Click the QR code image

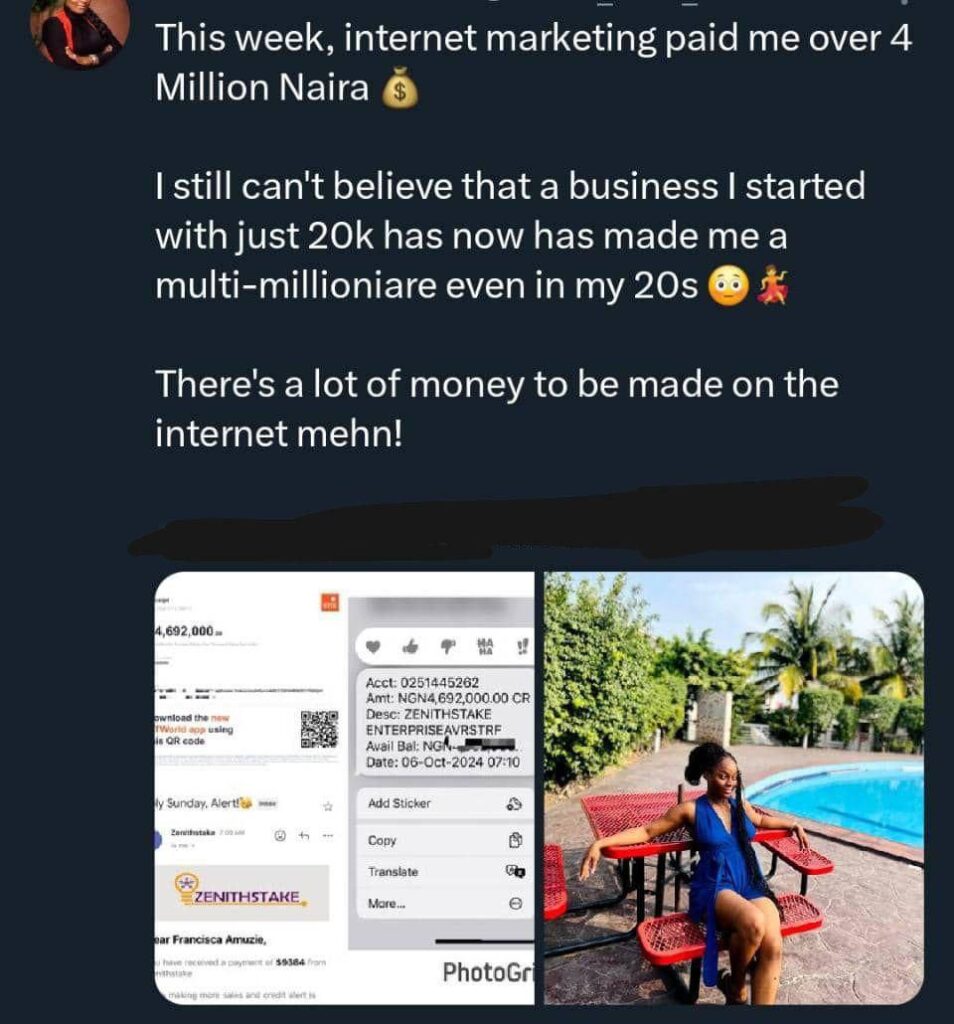coord(319,730)
